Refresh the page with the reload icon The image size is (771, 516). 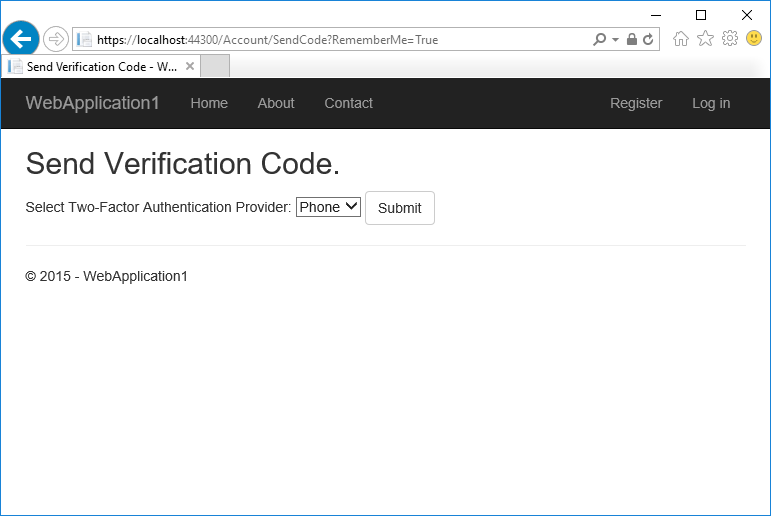point(648,40)
